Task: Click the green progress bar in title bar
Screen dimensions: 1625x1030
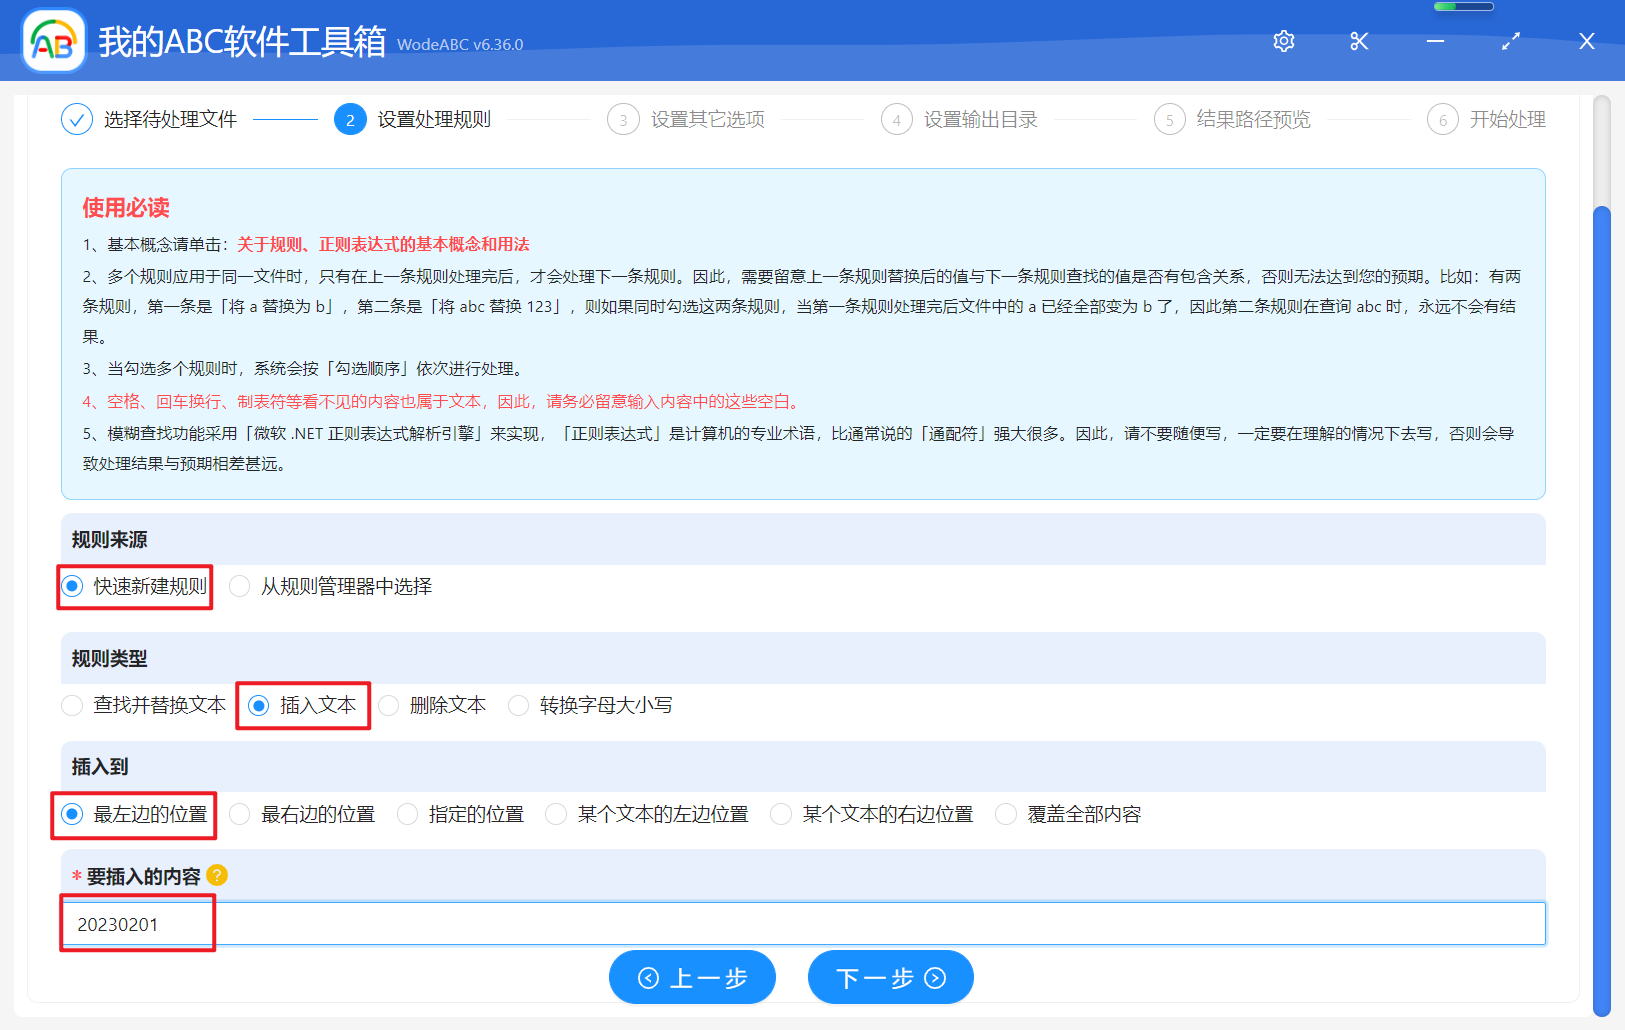Action: point(1463,6)
